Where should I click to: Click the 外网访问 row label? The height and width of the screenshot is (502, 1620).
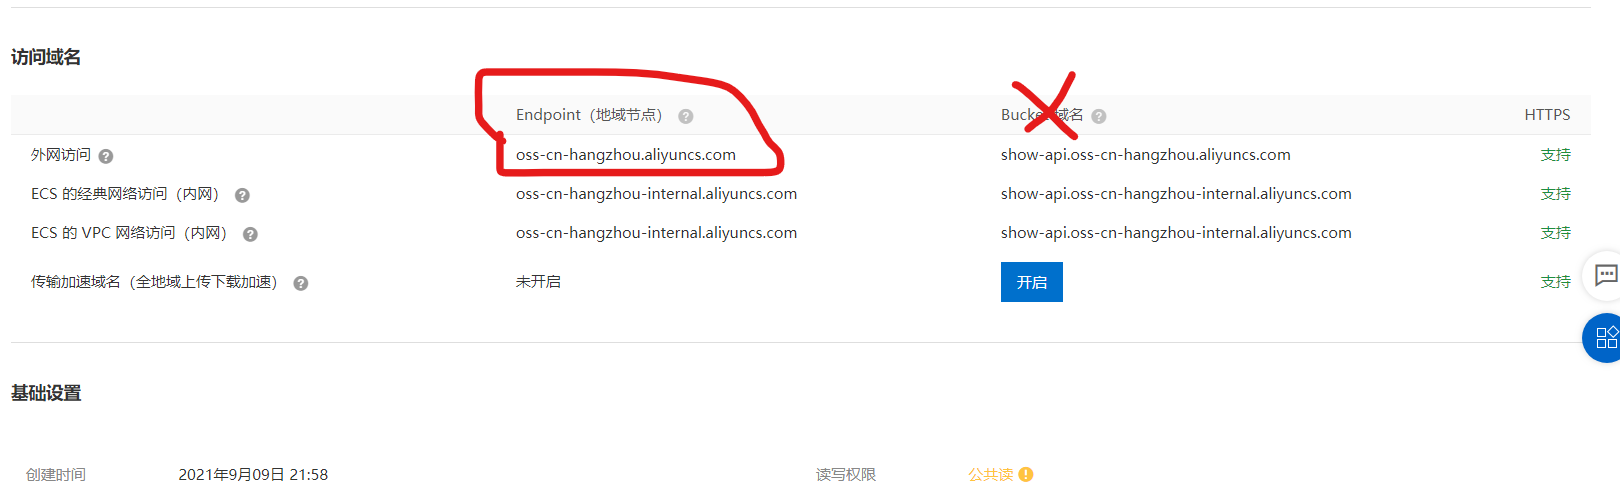61,155
